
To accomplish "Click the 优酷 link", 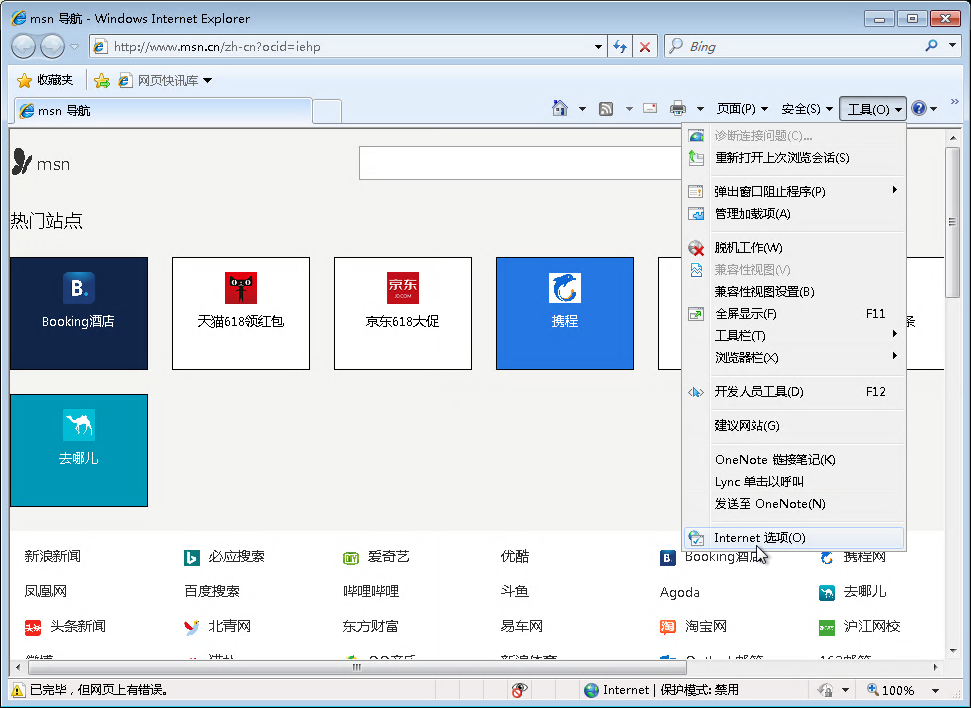I will (x=515, y=556).
